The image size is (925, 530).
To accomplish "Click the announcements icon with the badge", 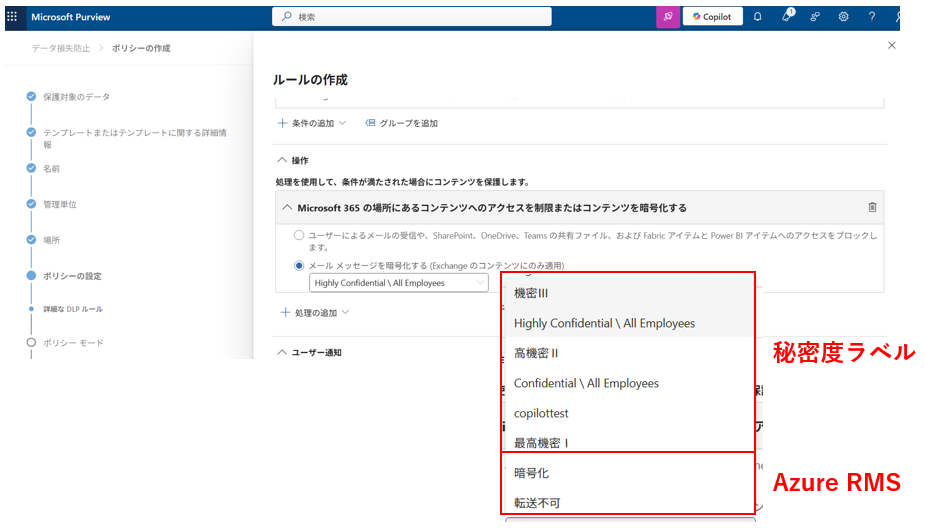I will [786, 17].
